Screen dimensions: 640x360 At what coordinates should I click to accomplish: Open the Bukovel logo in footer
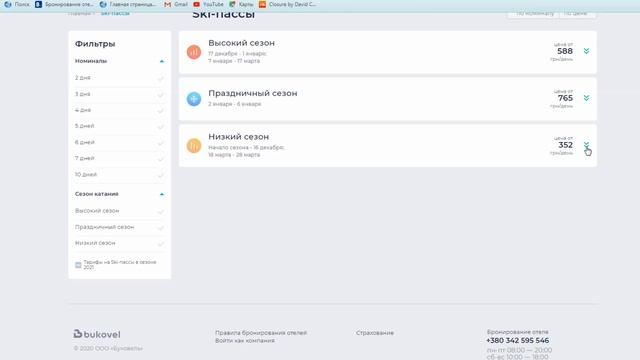coord(97,334)
